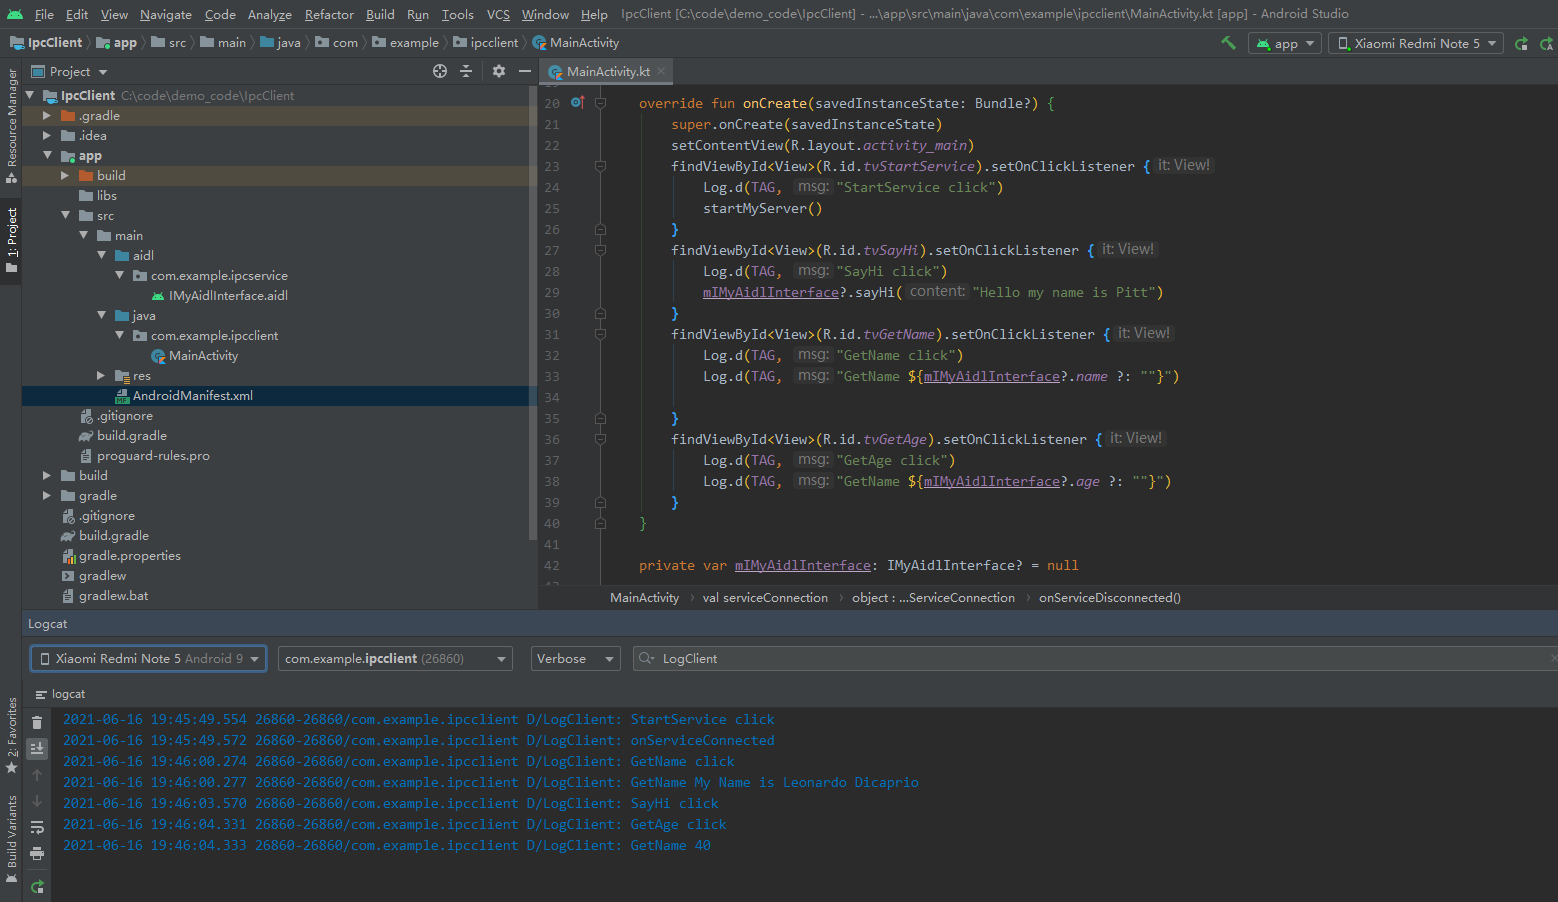Open Project panel settings gear
This screenshot has height=902, width=1558.
click(499, 71)
